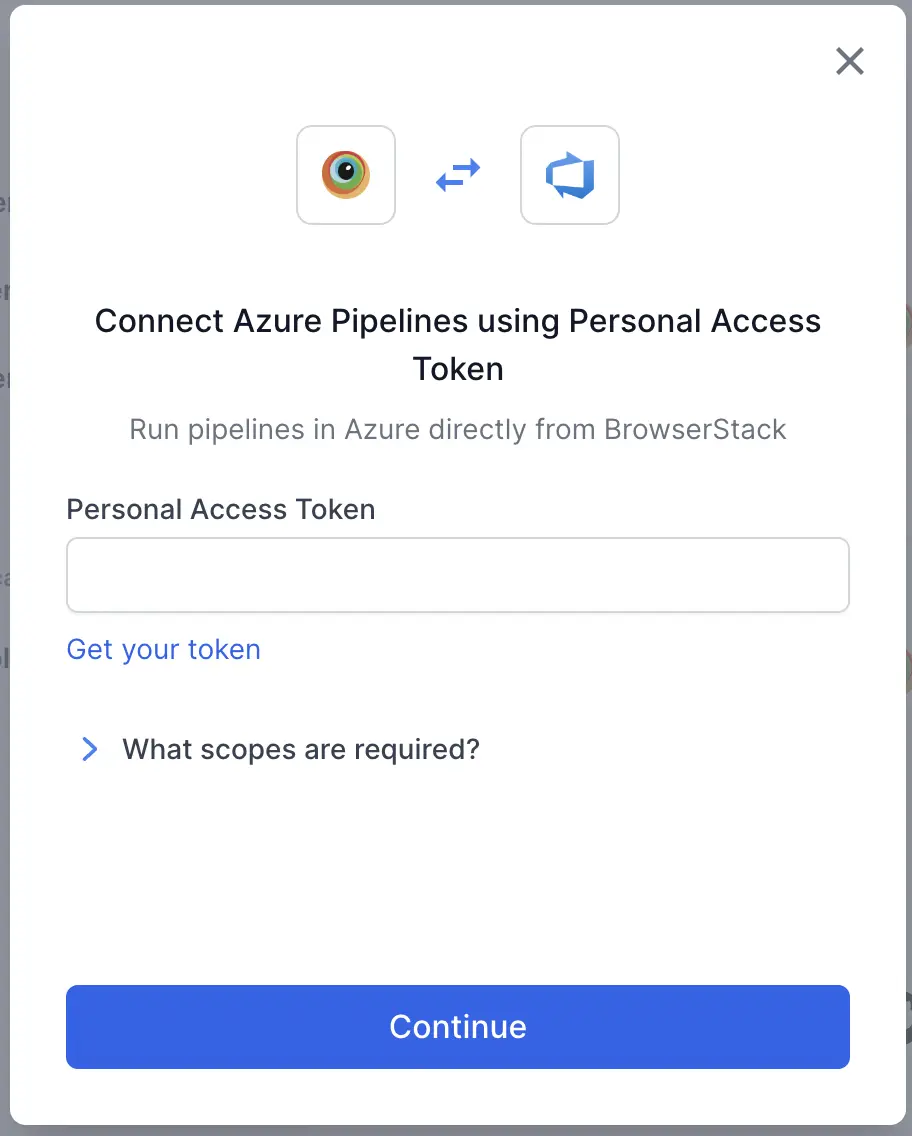
Task: Follow the "Get your token" link
Action: [x=164, y=649]
